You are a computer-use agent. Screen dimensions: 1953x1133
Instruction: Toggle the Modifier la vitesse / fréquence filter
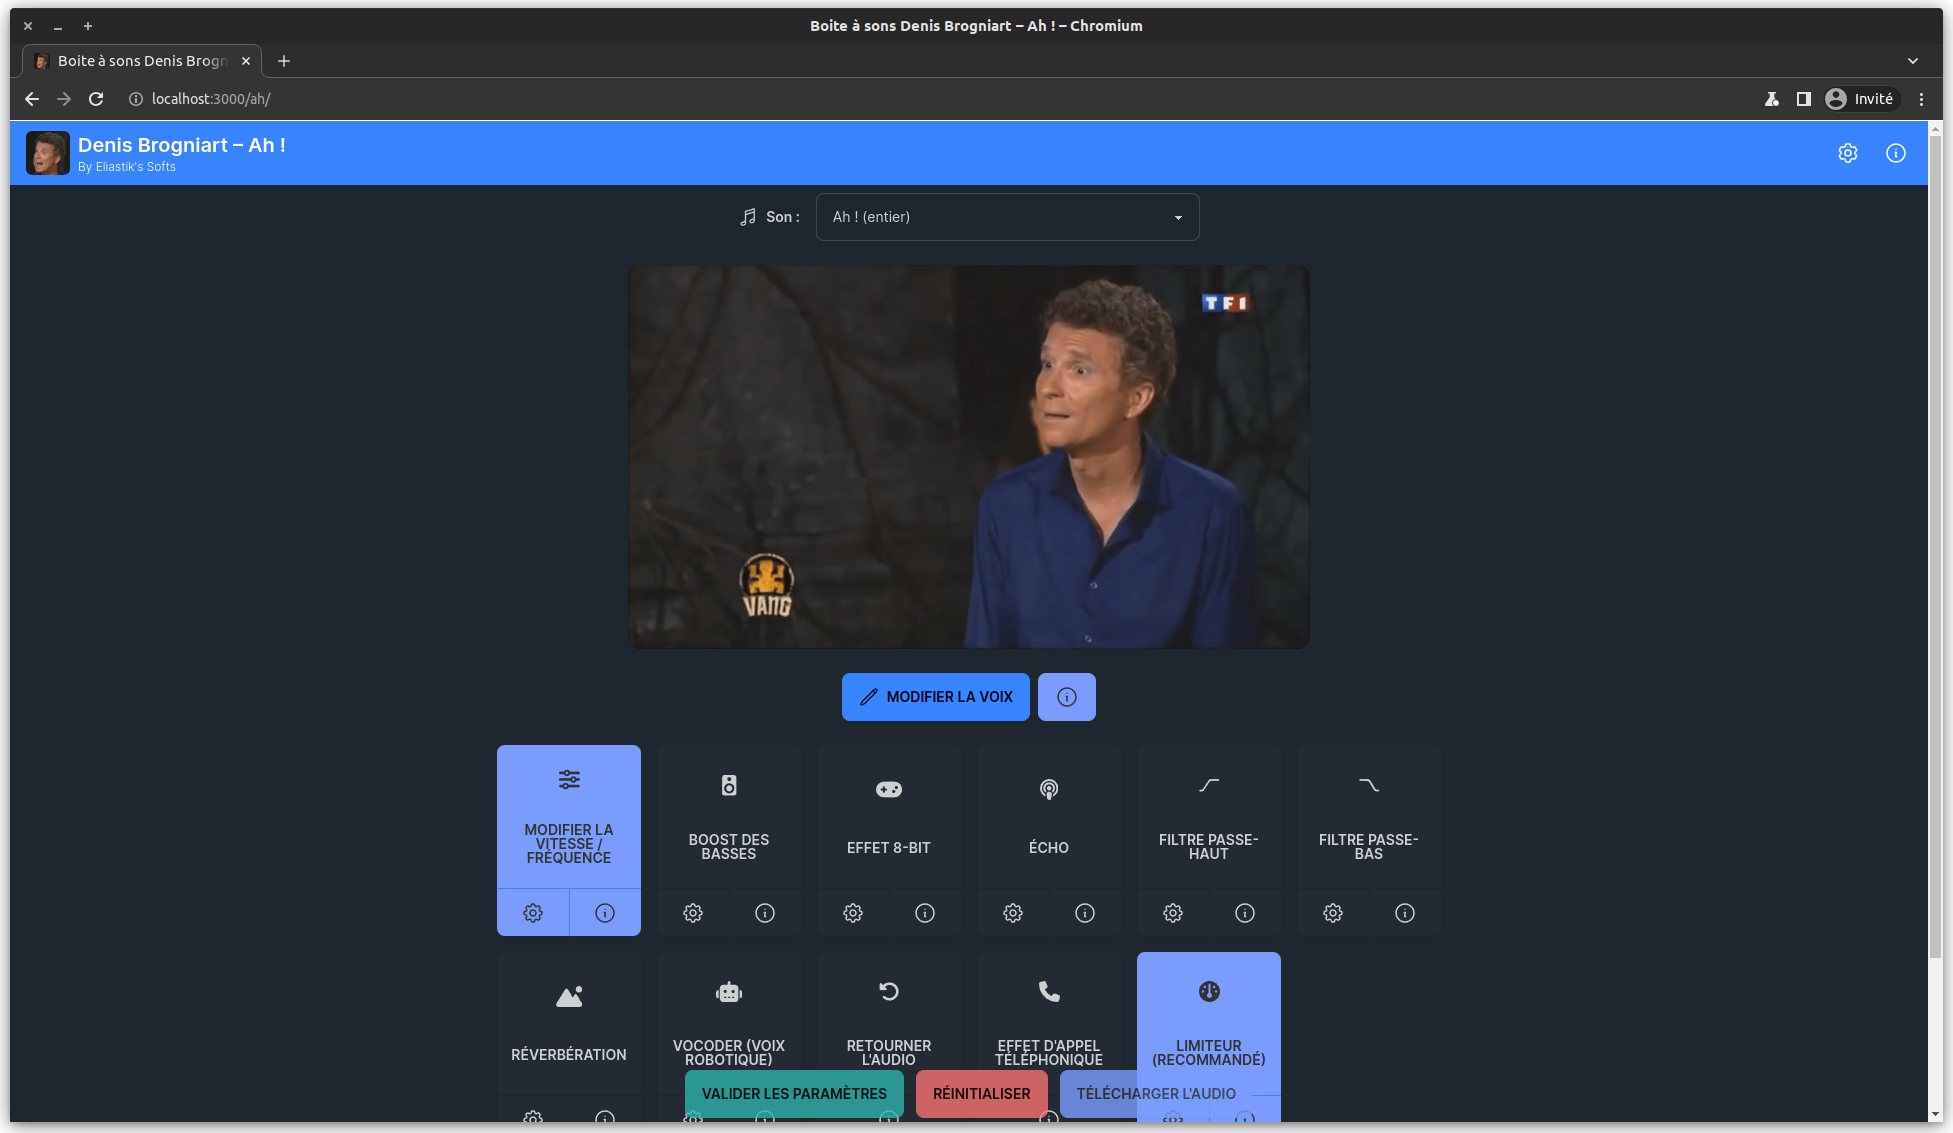[x=568, y=815]
